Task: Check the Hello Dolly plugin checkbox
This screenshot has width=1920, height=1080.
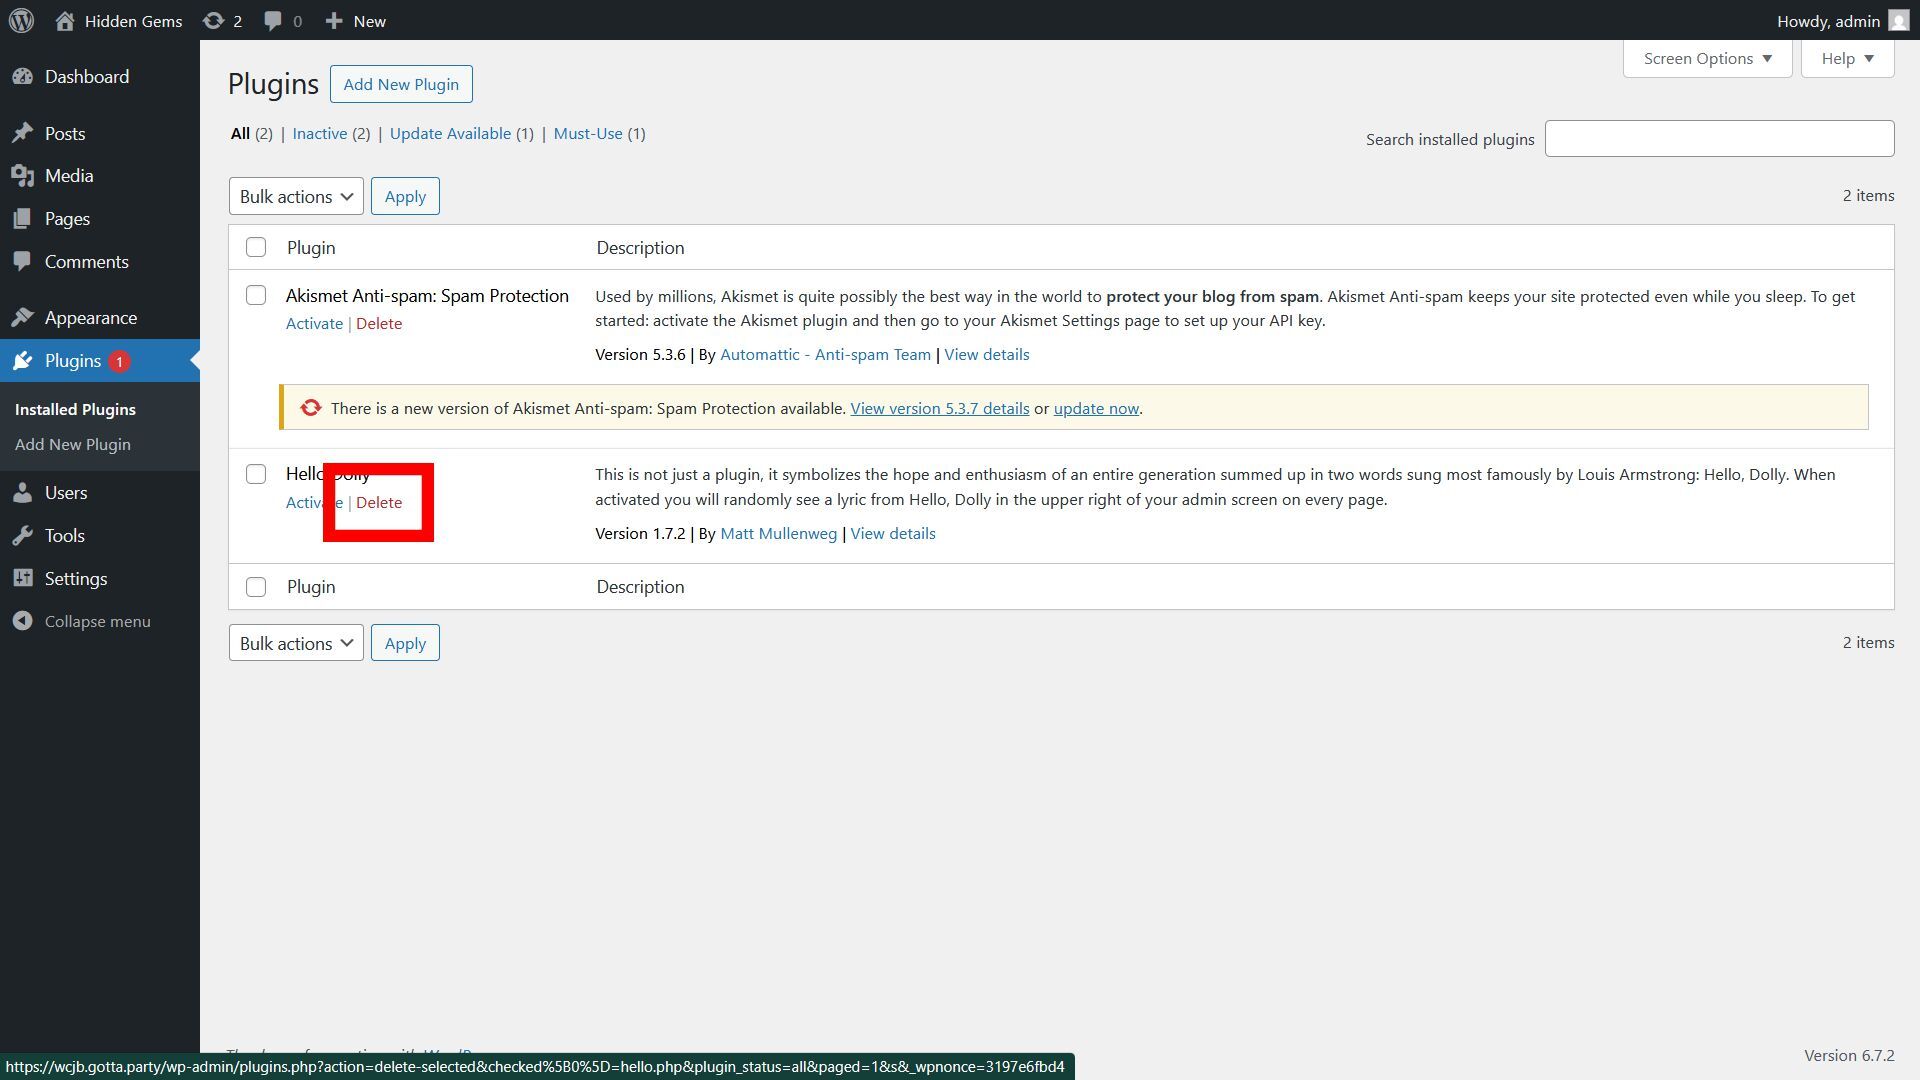Action: click(256, 474)
